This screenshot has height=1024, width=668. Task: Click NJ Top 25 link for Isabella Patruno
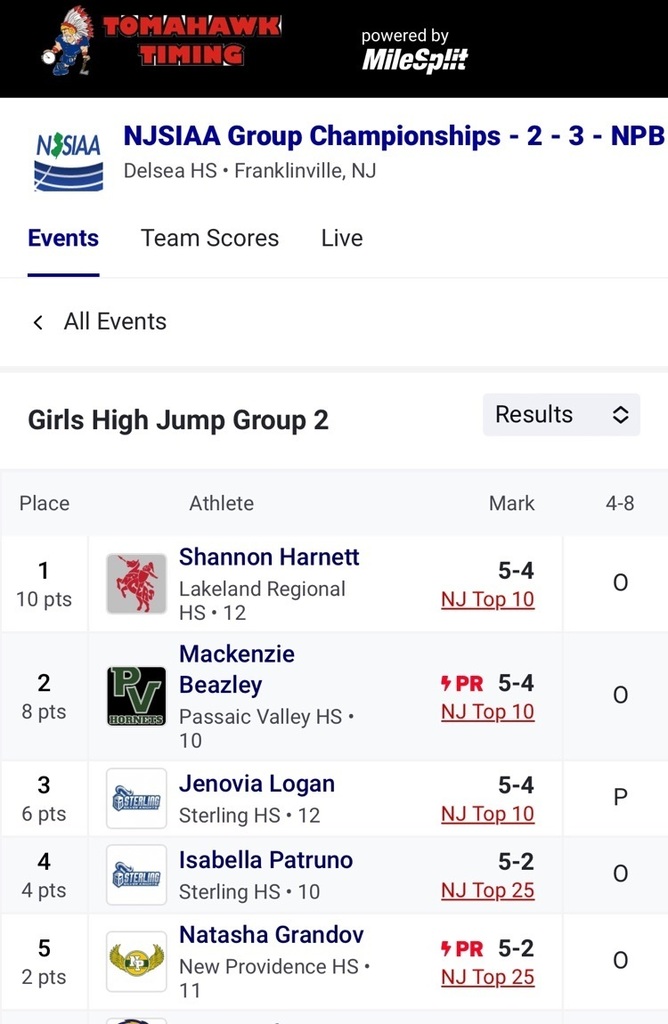488,890
